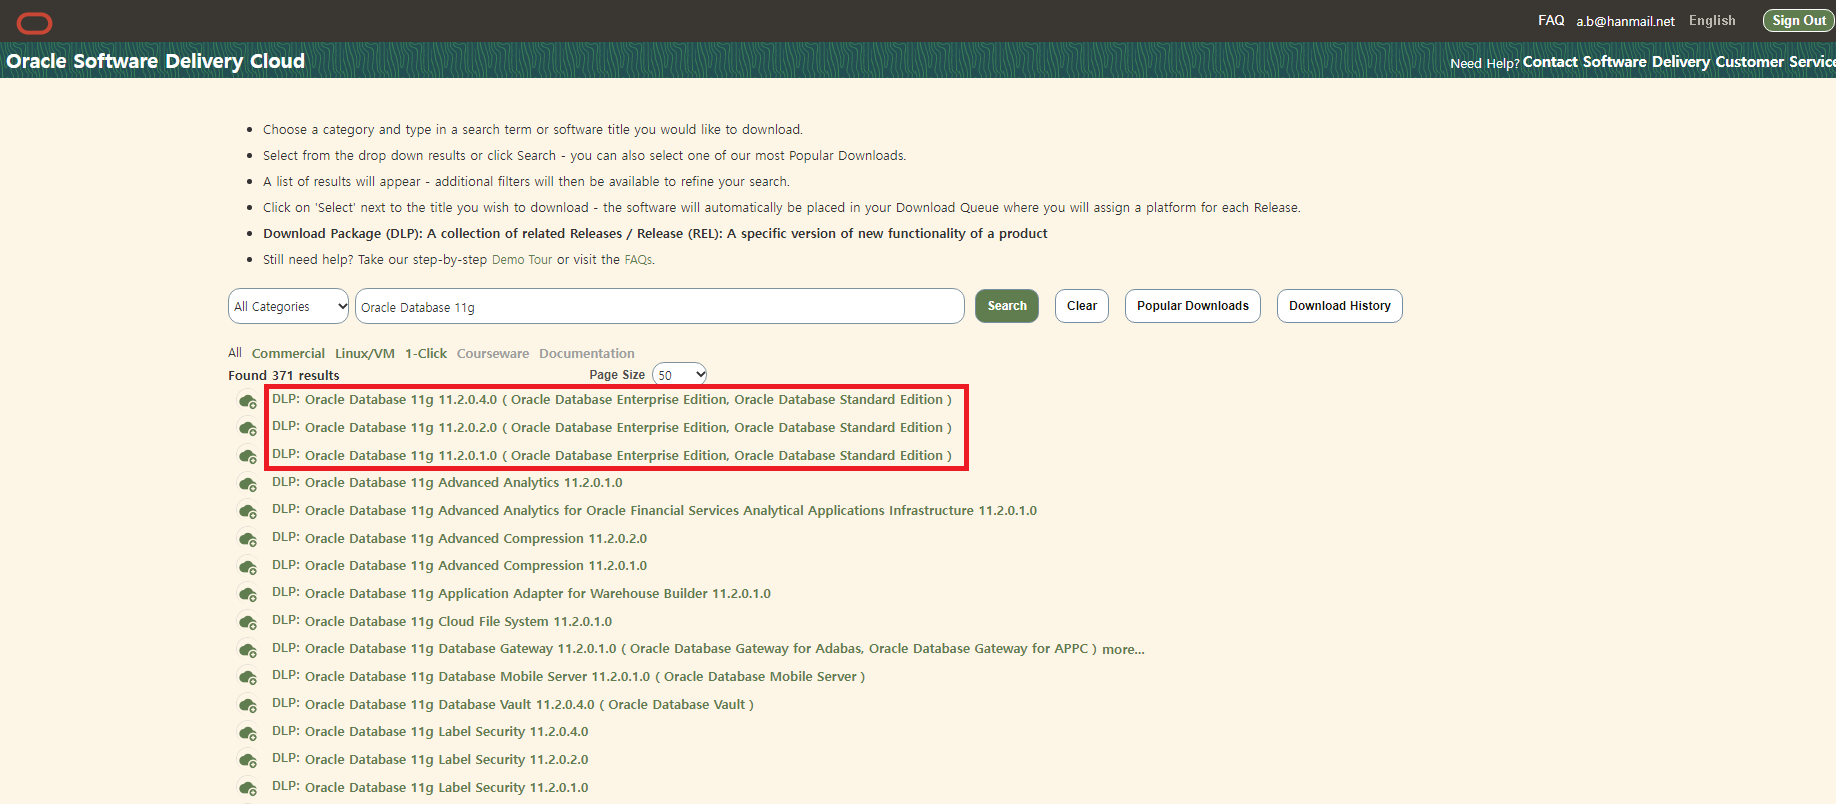Image resolution: width=1836 pixels, height=804 pixels.
Task: Click the search text field
Action: pos(660,306)
